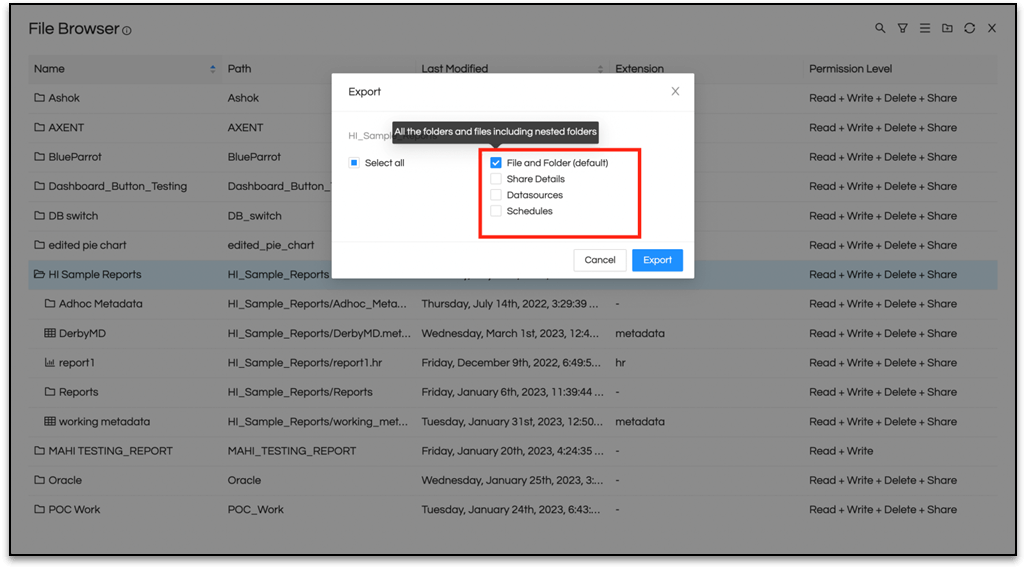
Task: Click the Adhoc Metadata folder icon
Action: point(50,304)
